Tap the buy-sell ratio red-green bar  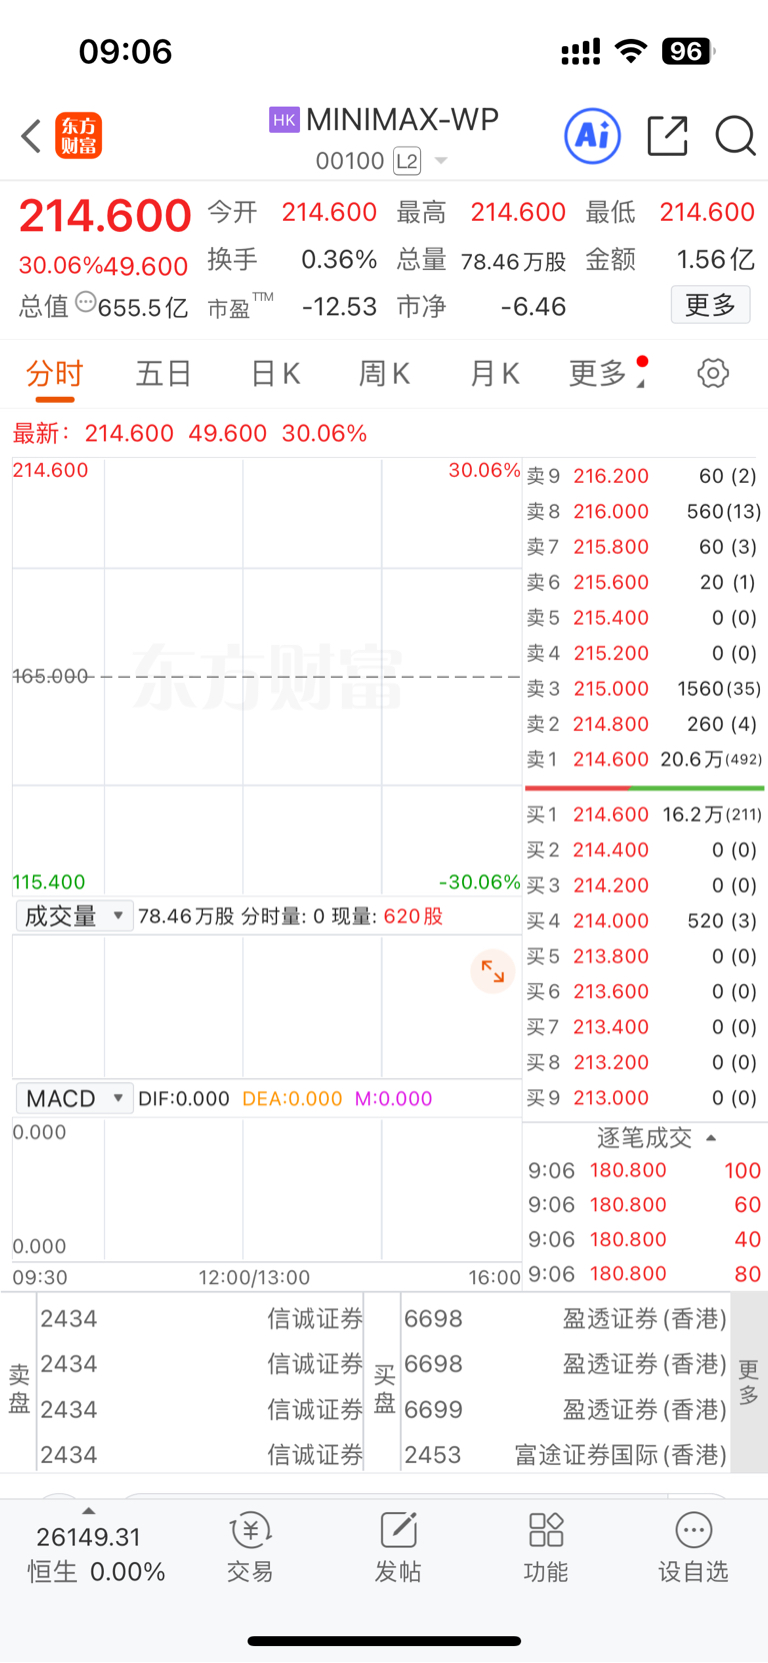(x=644, y=788)
